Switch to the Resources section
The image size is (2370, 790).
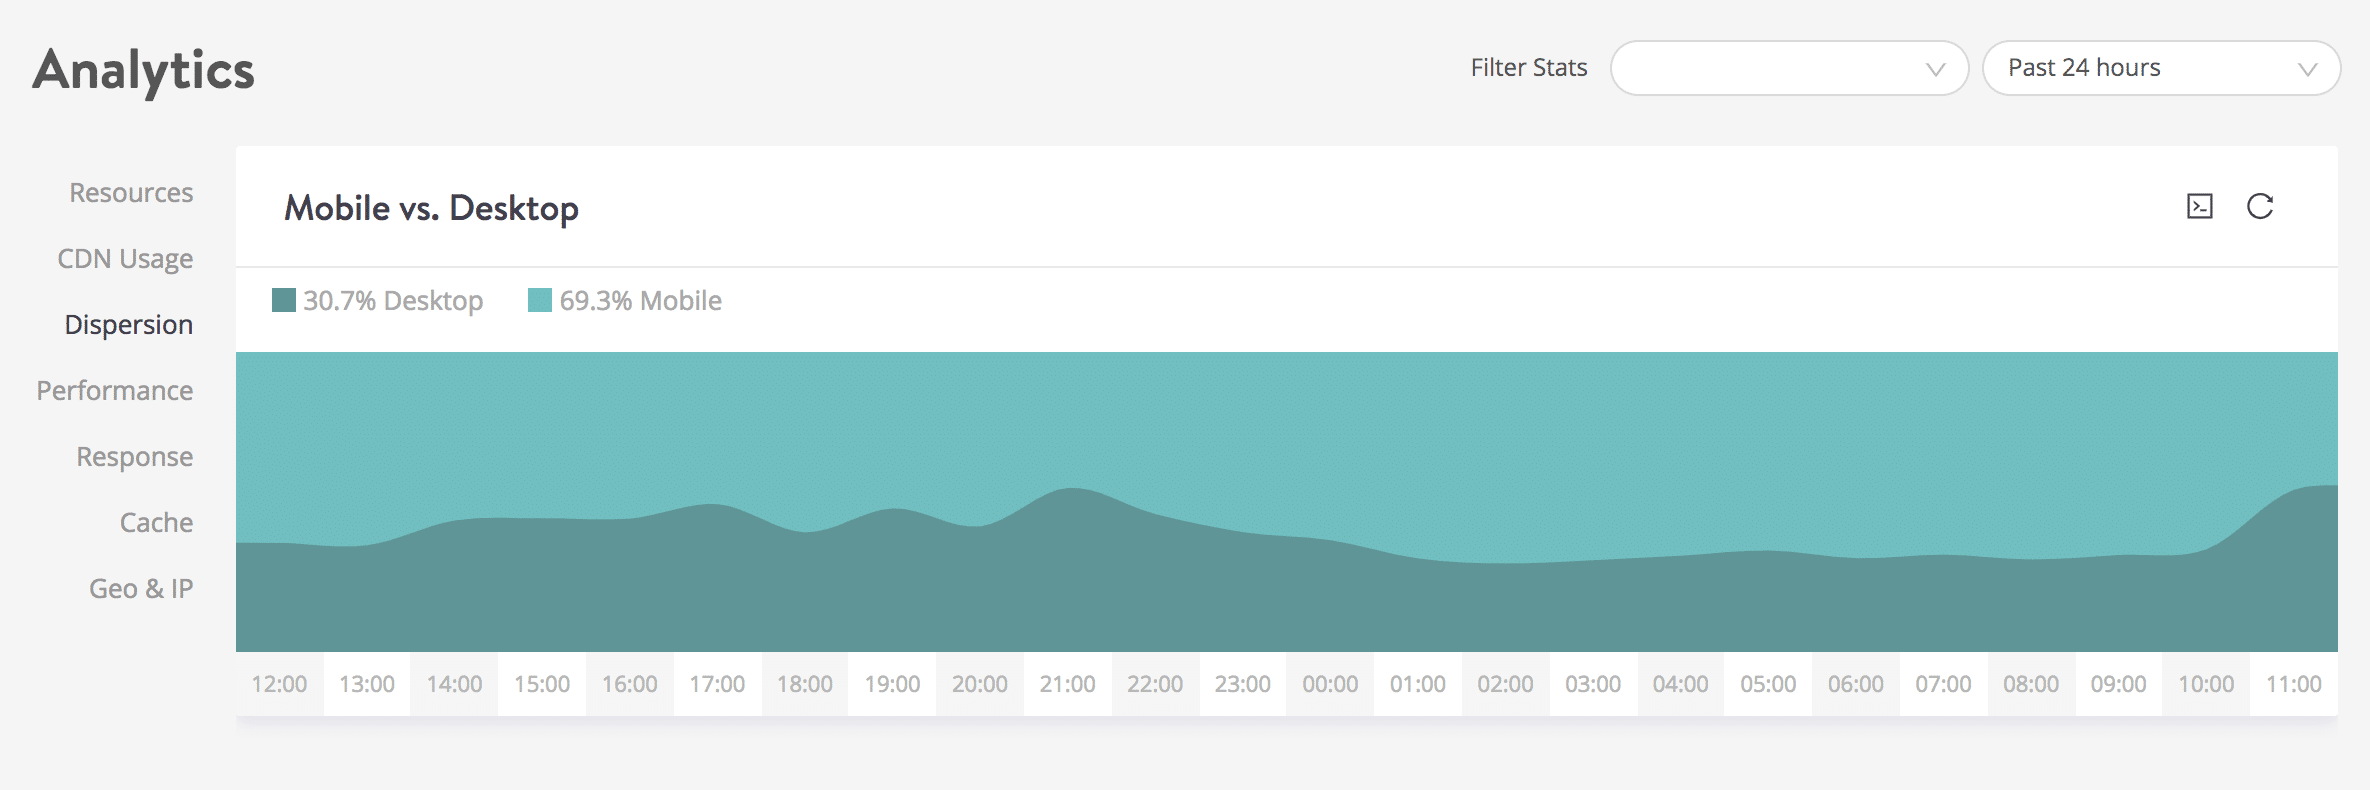click(x=130, y=193)
